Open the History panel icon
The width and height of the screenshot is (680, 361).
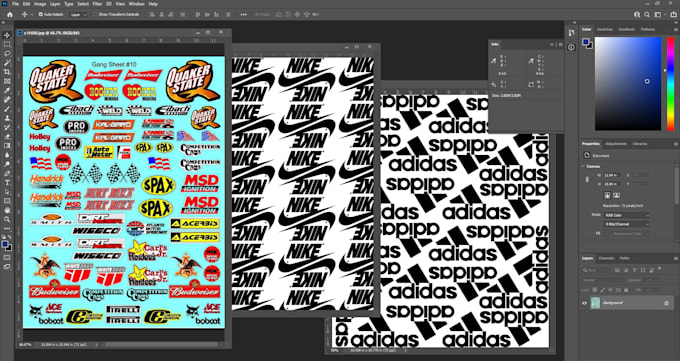point(572,33)
